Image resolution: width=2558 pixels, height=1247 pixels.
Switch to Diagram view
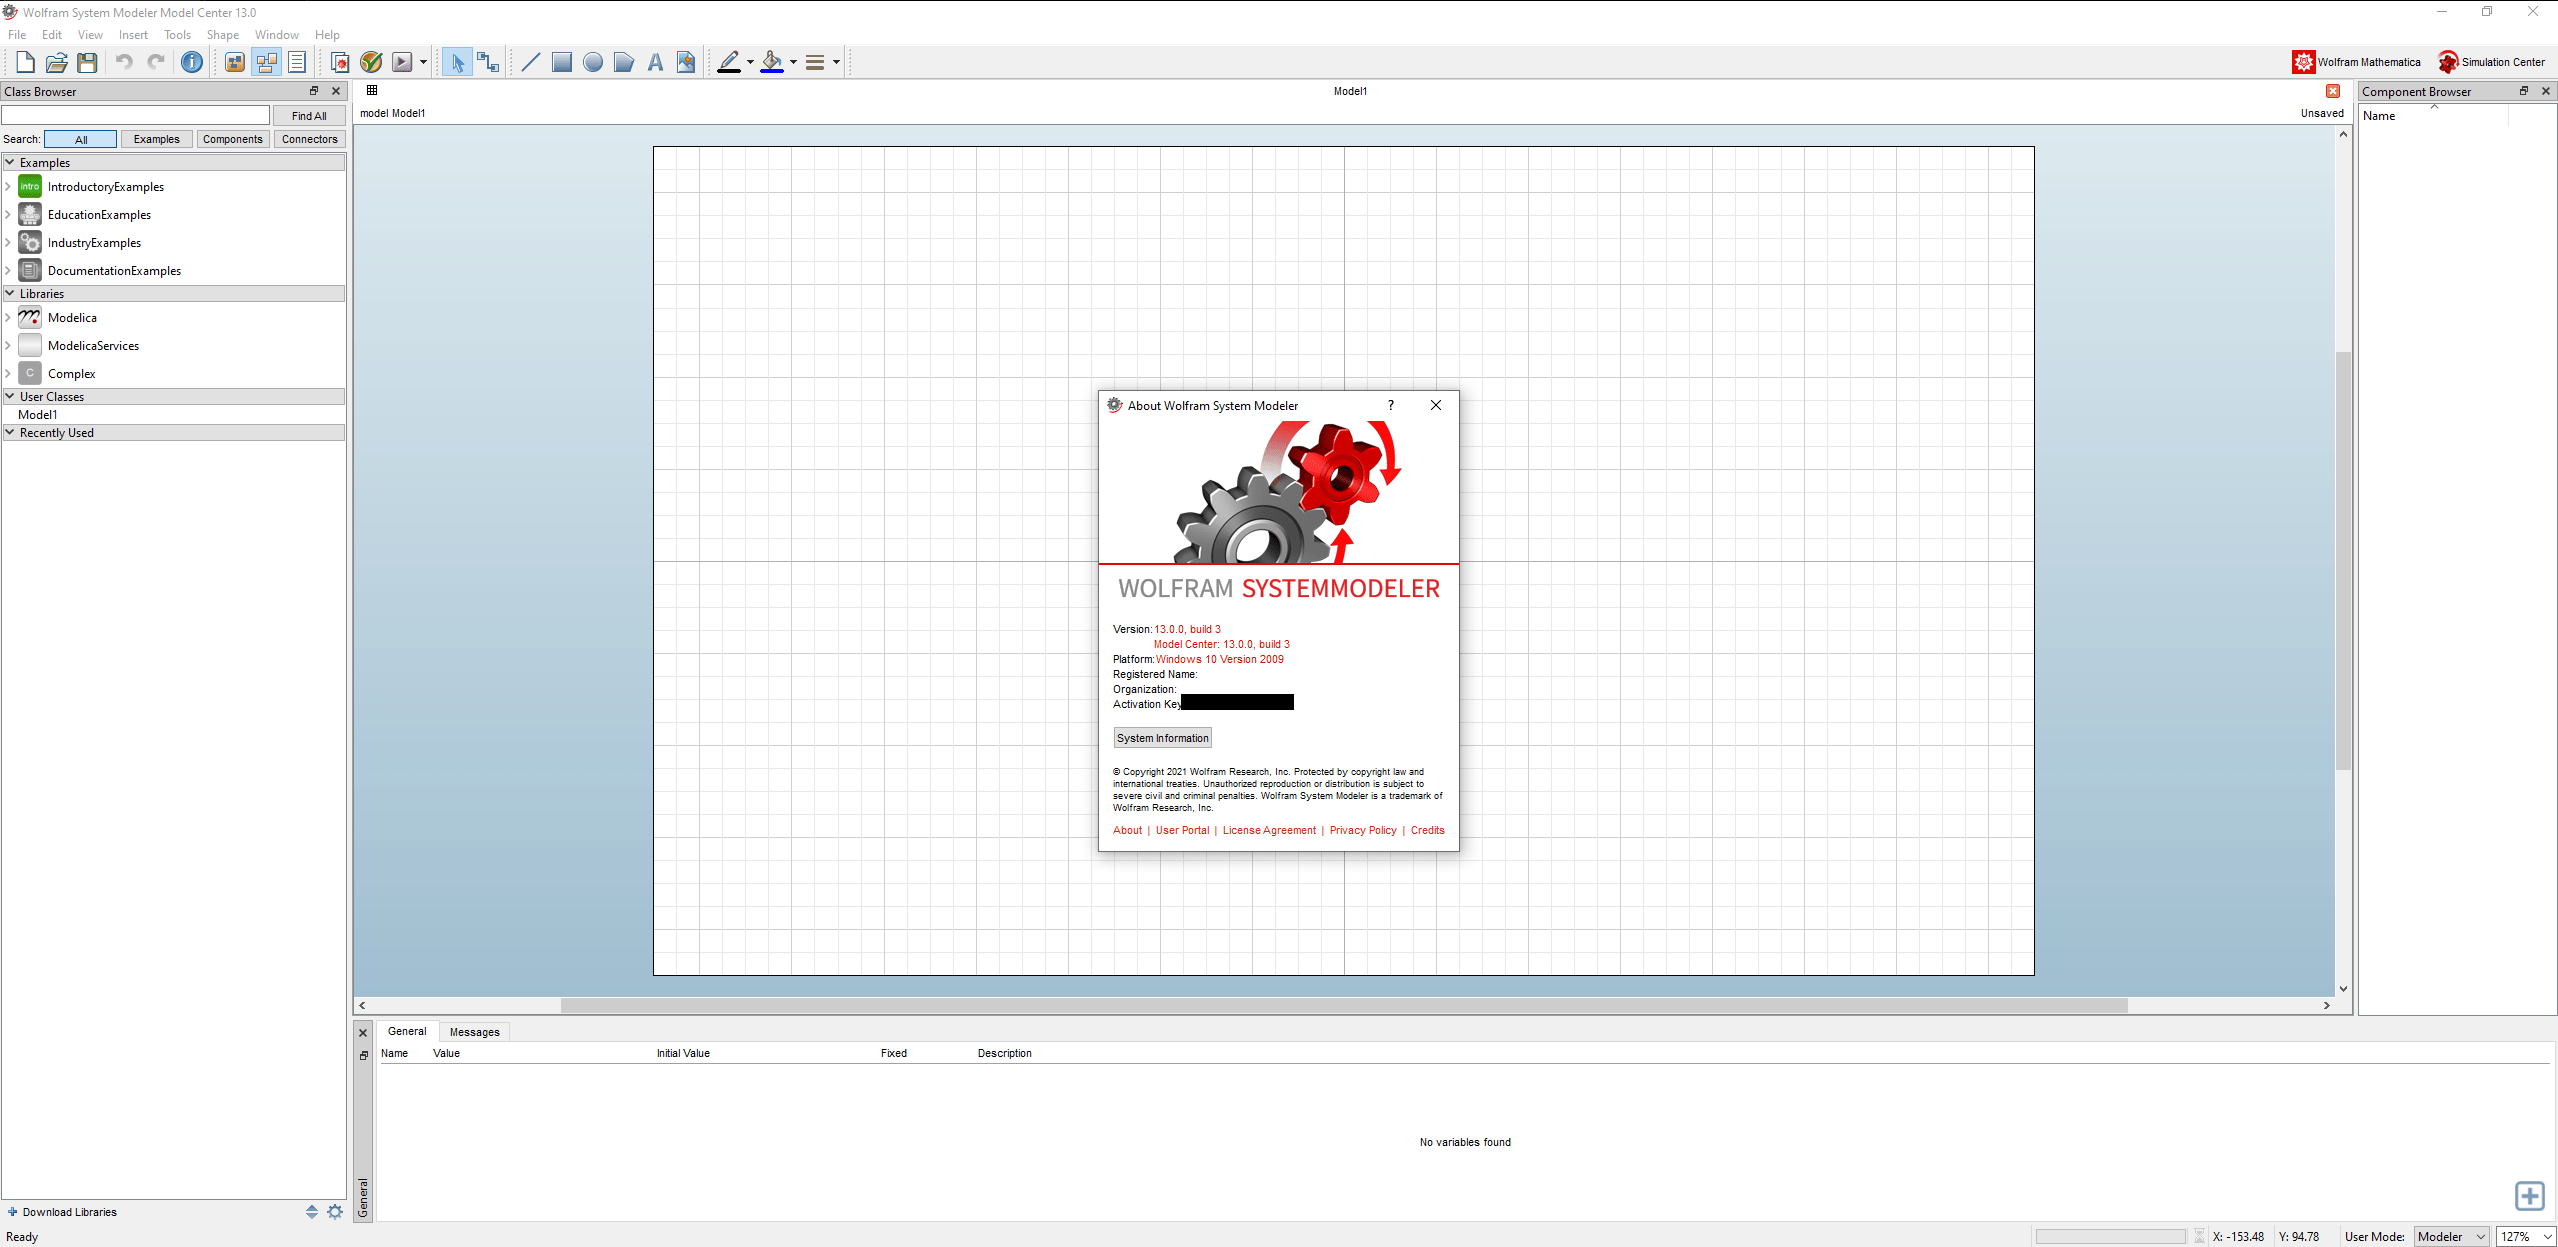click(x=266, y=62)
